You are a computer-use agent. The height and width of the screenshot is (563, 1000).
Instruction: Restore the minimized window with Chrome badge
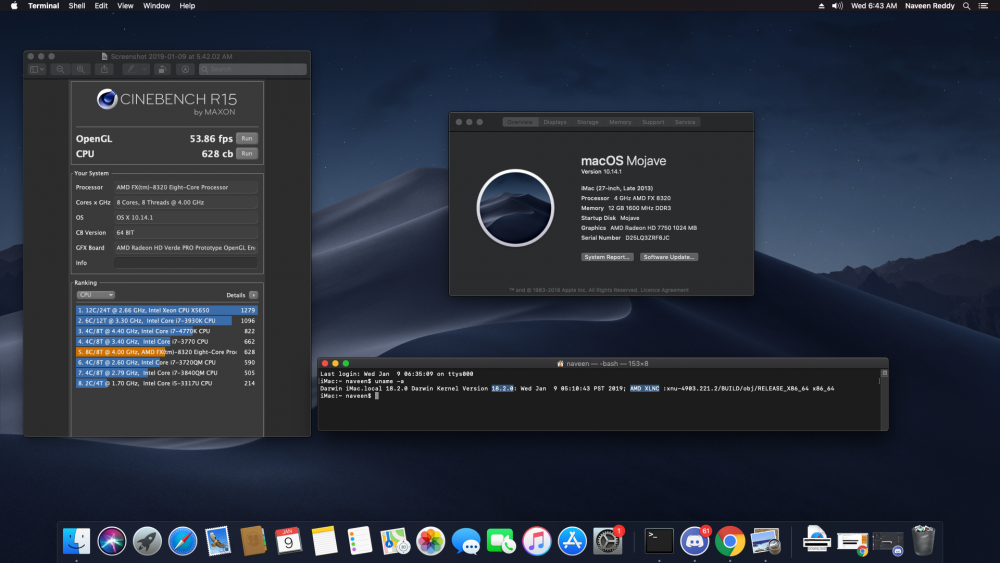[852, 541]
